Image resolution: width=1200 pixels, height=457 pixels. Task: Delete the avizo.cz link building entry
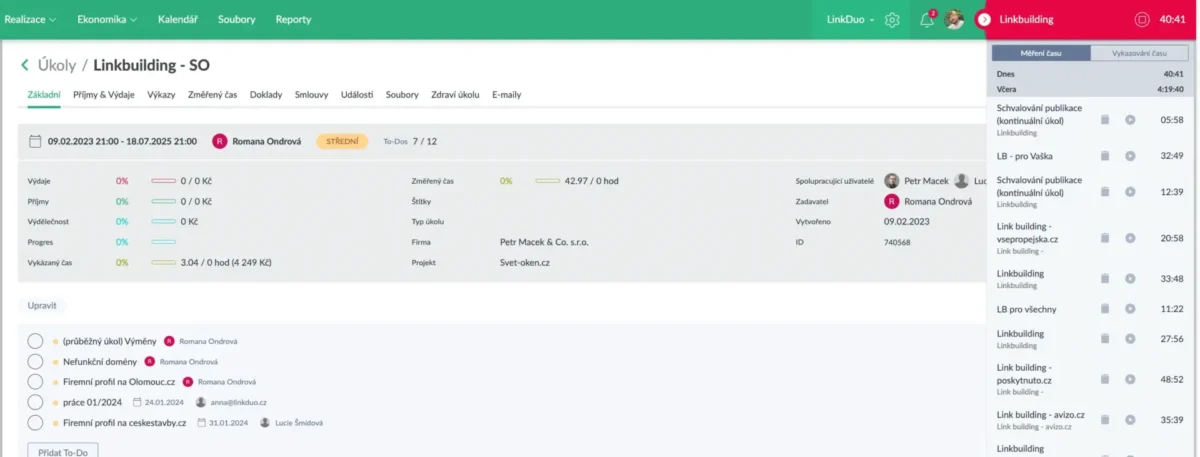coord(1105,420)
